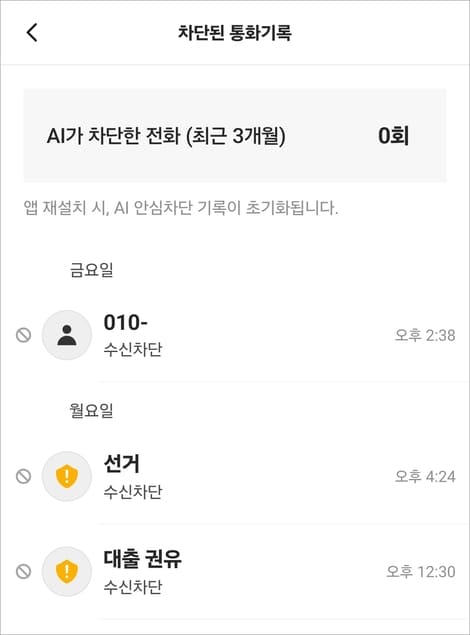Go back using the top-left arrow
470x635 pixels.
(x=32, y=32)
